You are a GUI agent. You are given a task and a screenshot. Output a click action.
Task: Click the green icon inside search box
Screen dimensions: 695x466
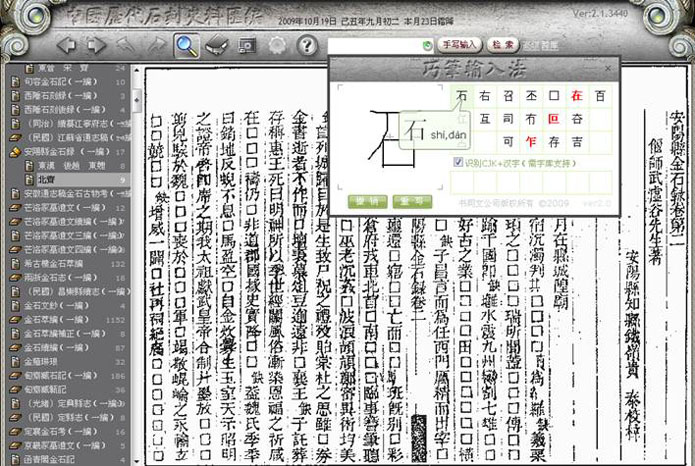427,45
